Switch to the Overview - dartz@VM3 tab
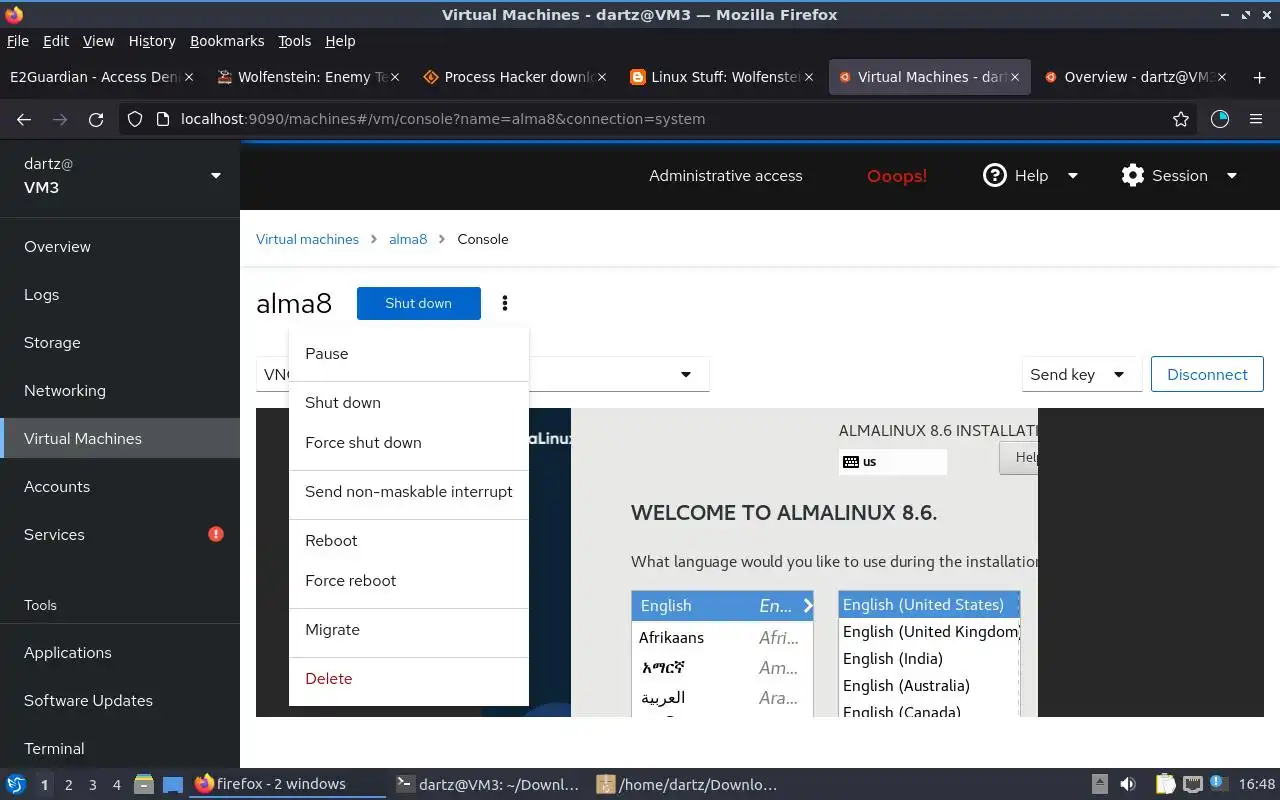The image size is (1280, 800). coord(1136,77)
